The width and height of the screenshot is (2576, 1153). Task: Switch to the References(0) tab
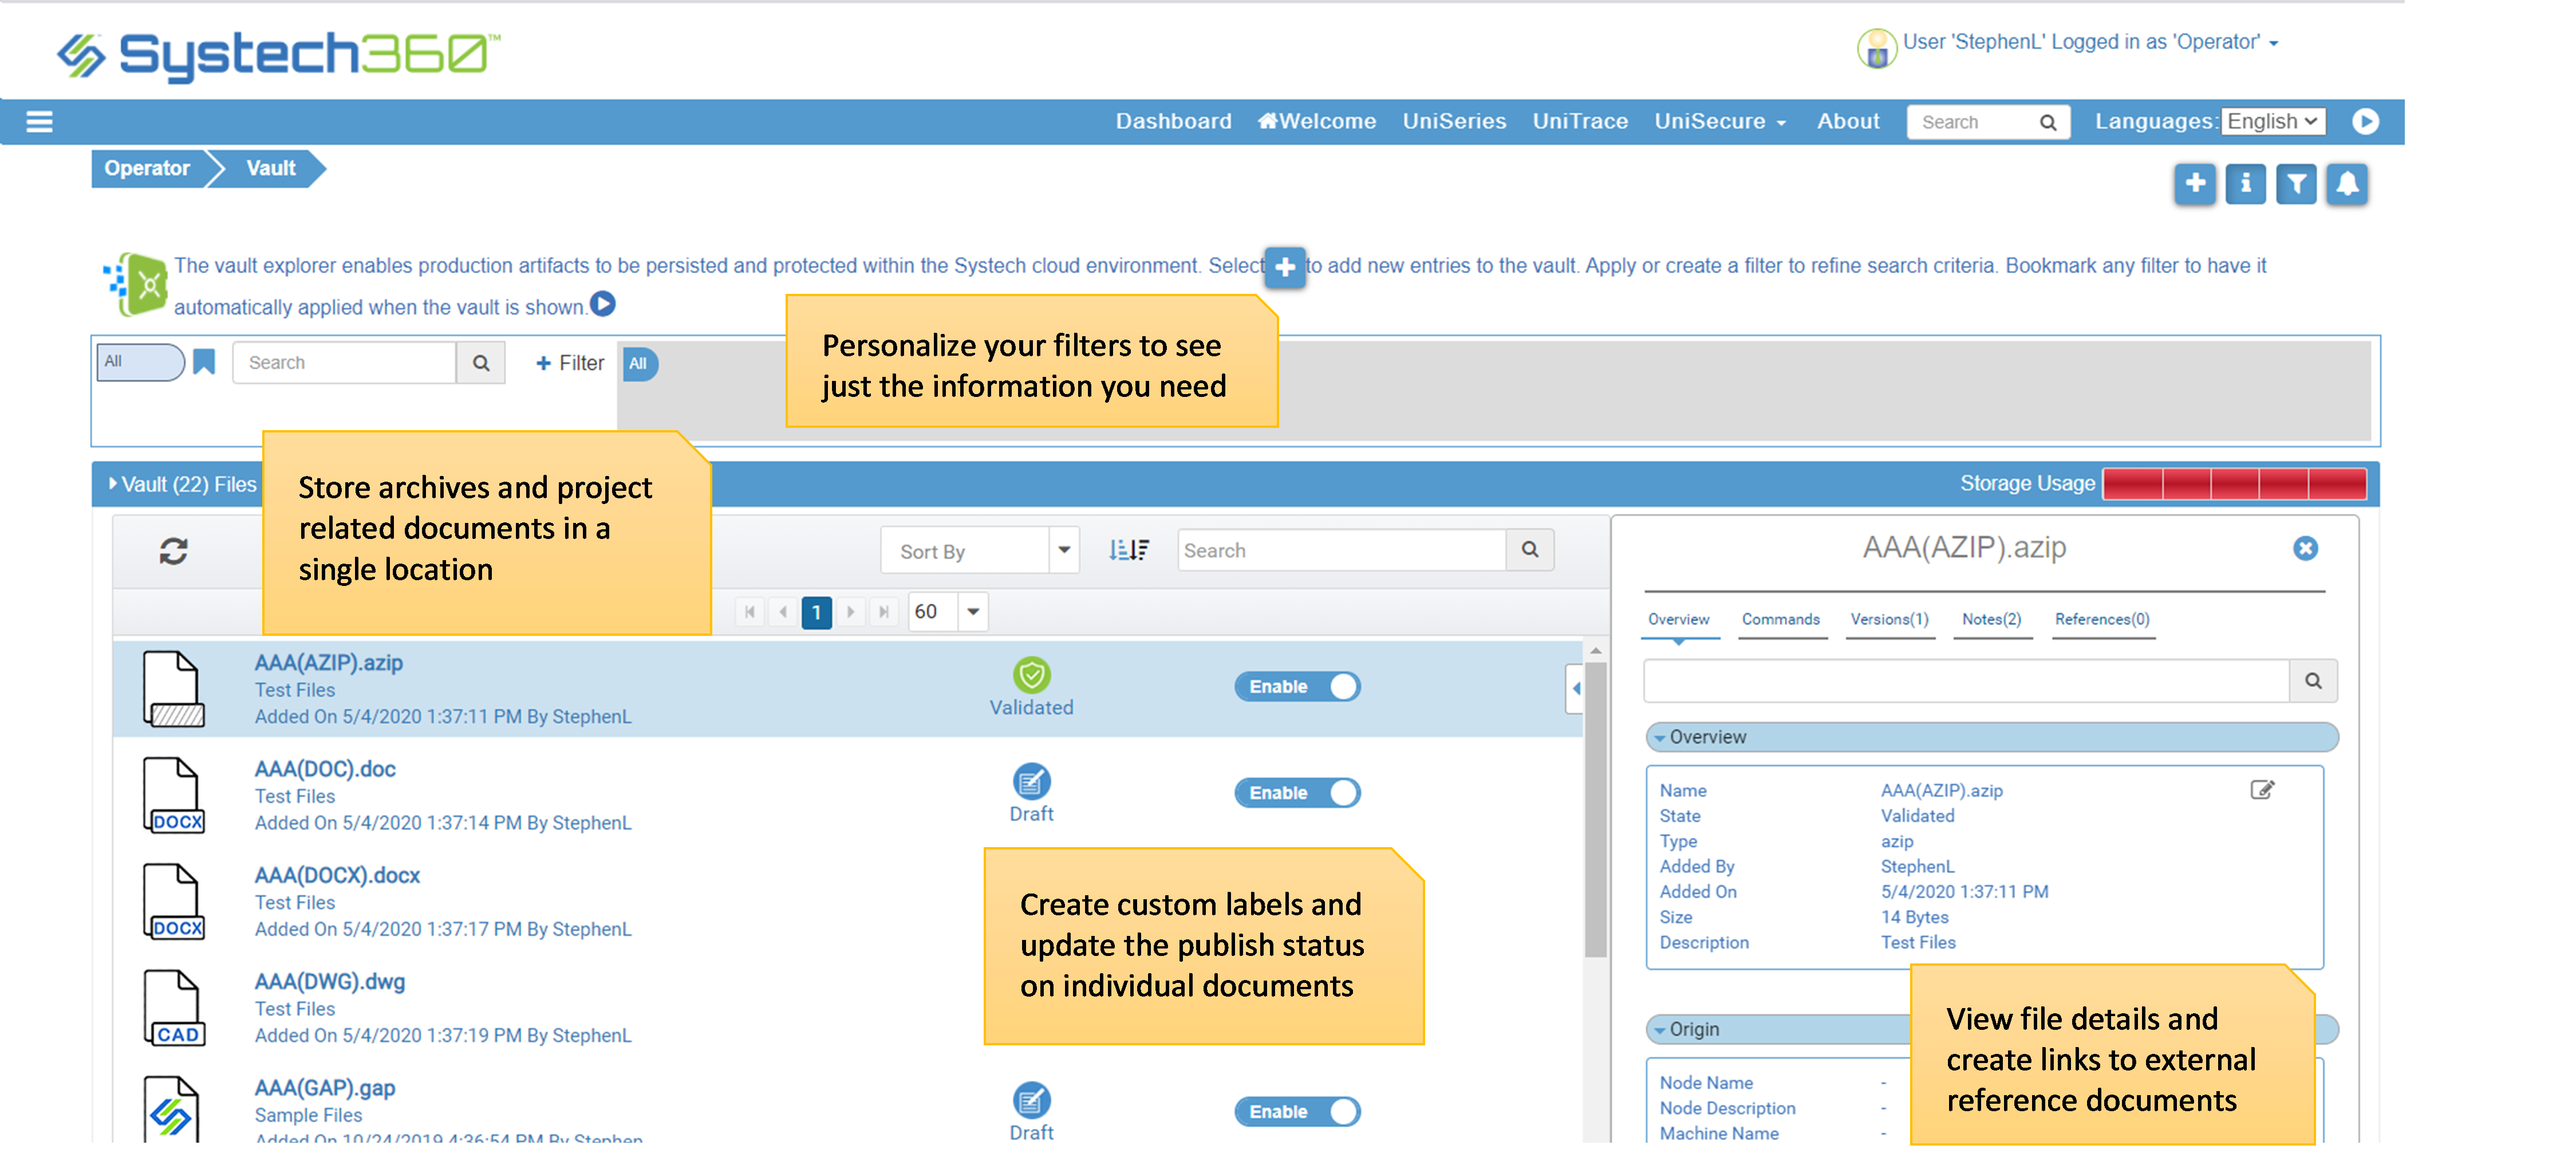[2102, 619]
